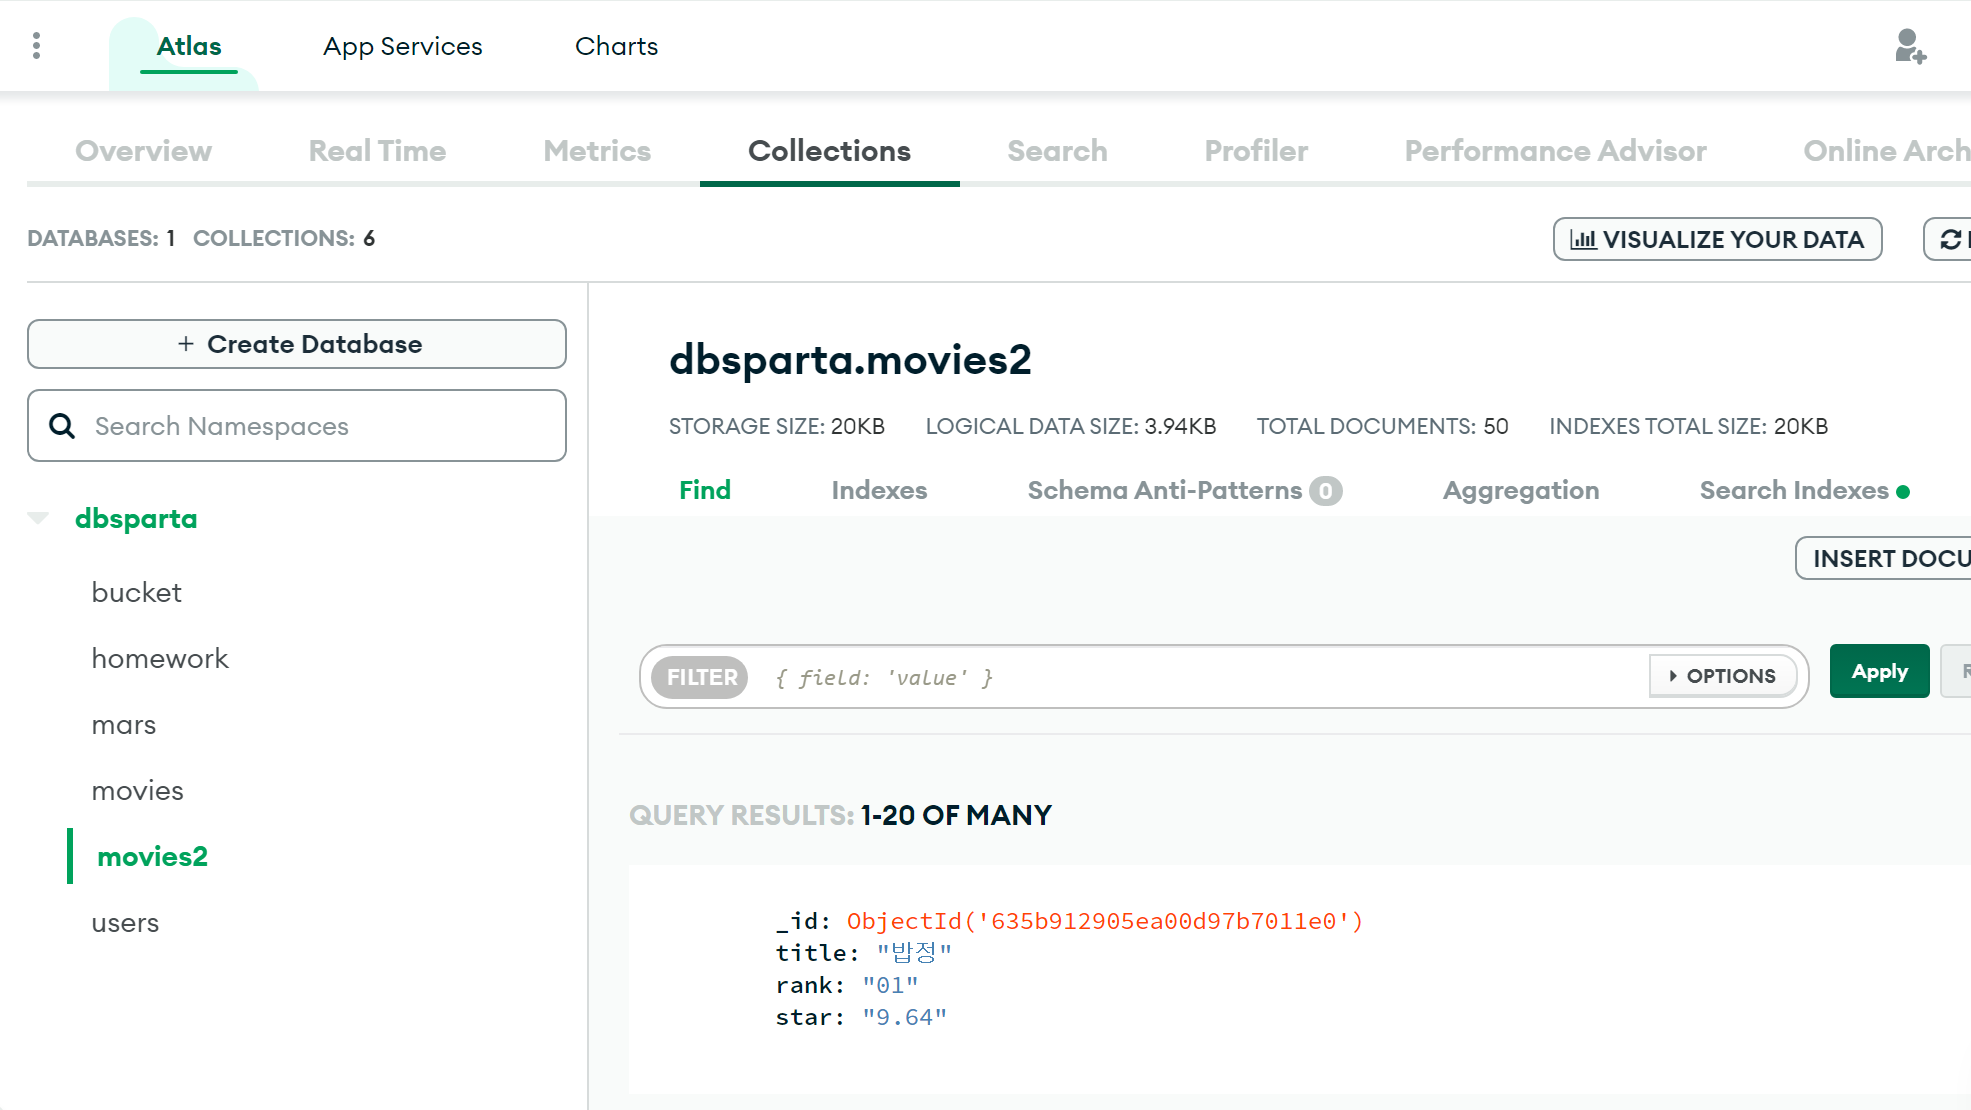Image resolution: width=1971 pixels, height=1110 pixels.
Task: Open the Online Archive tab
Action: 1886,151
